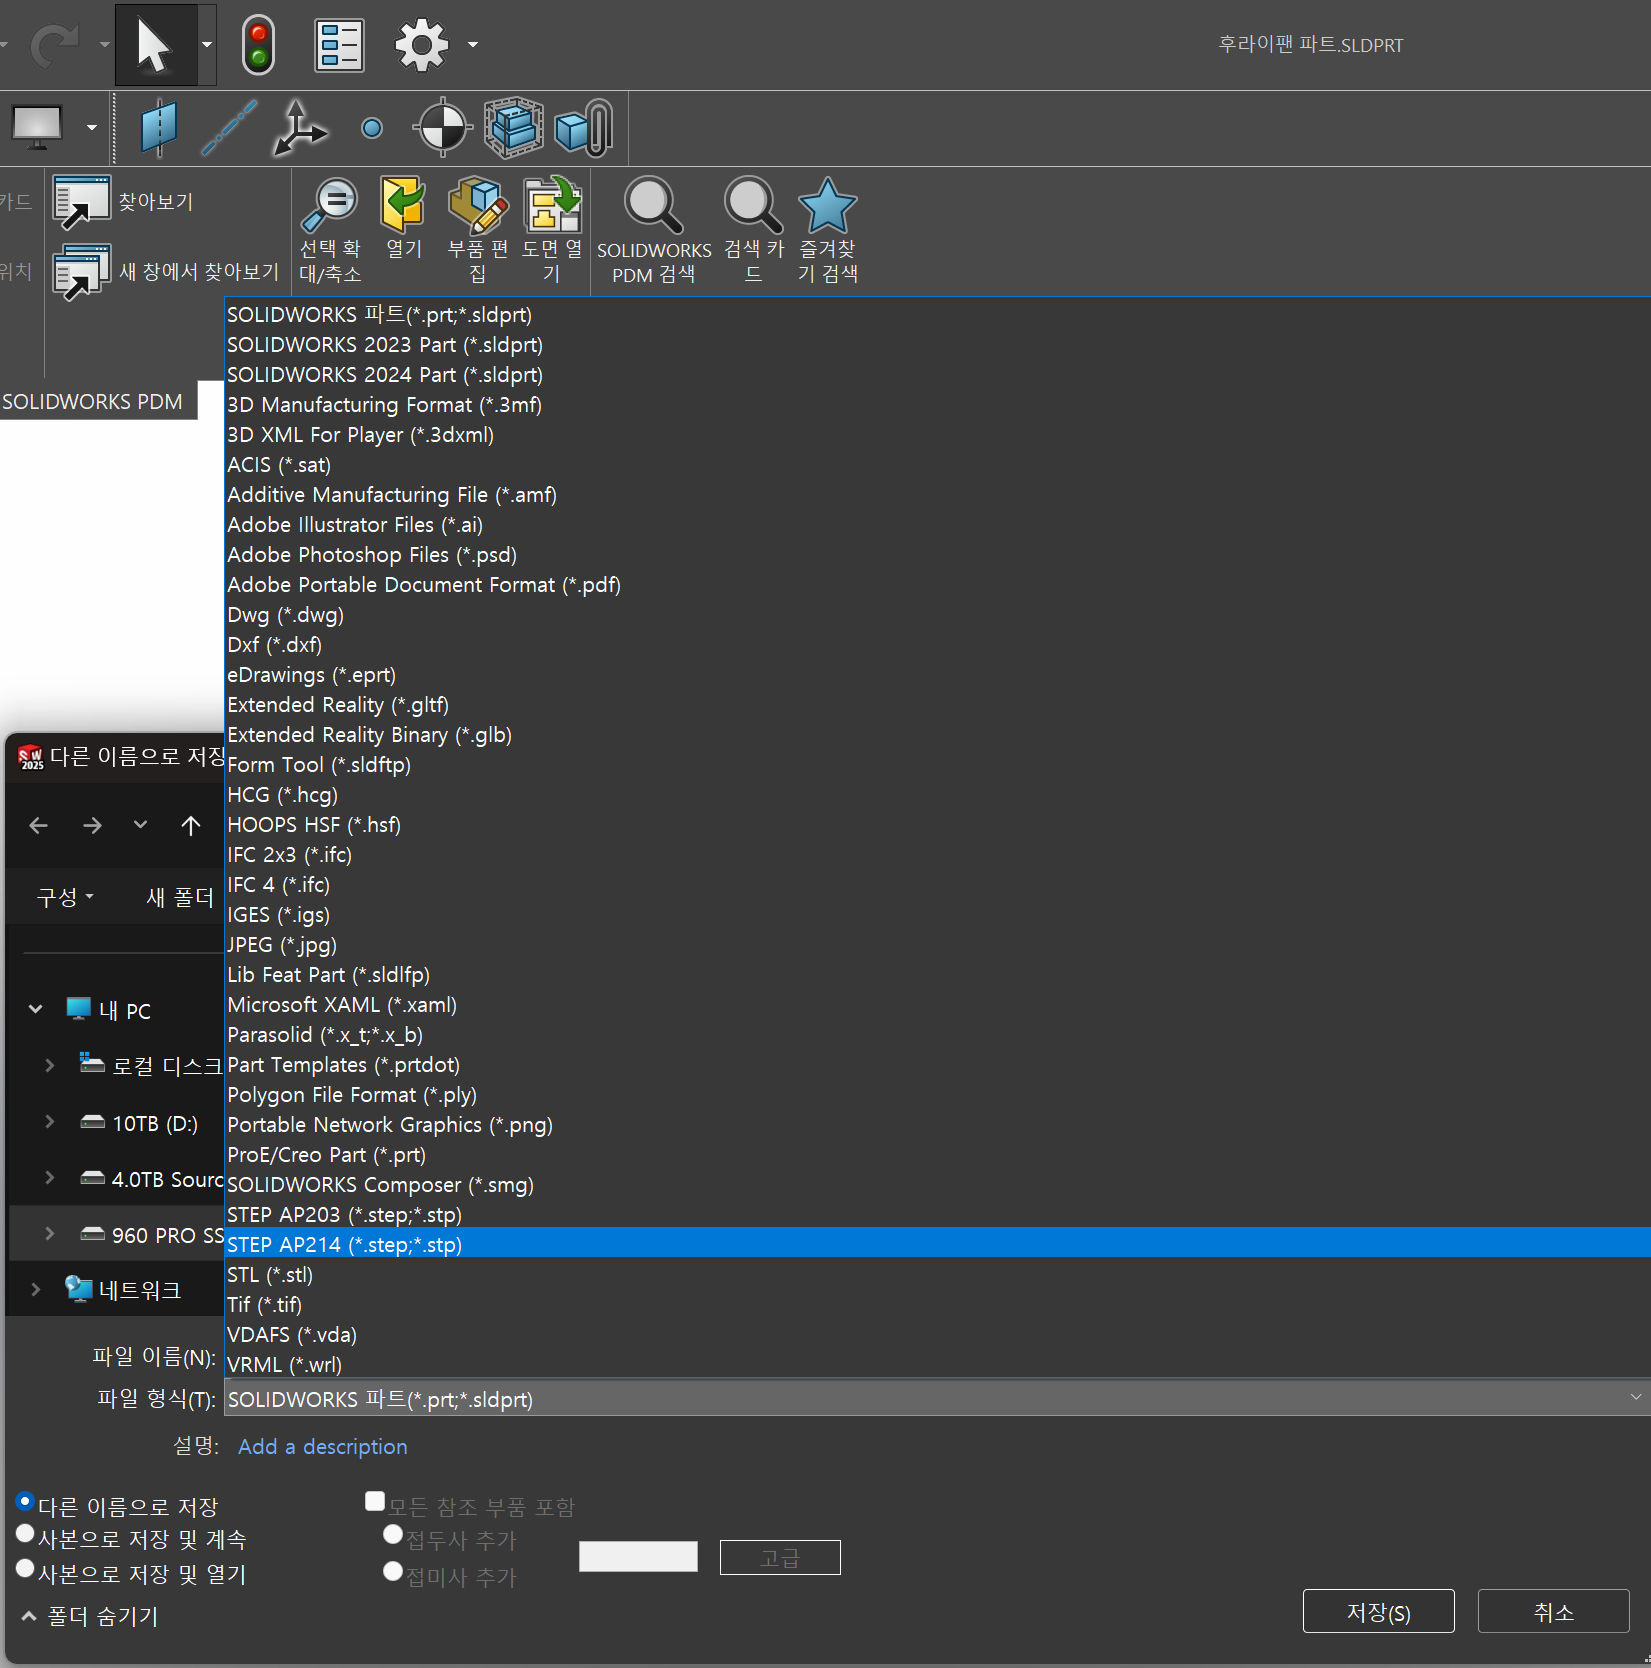Expand the 10TB (D:) drive node

click(50, 1122)
